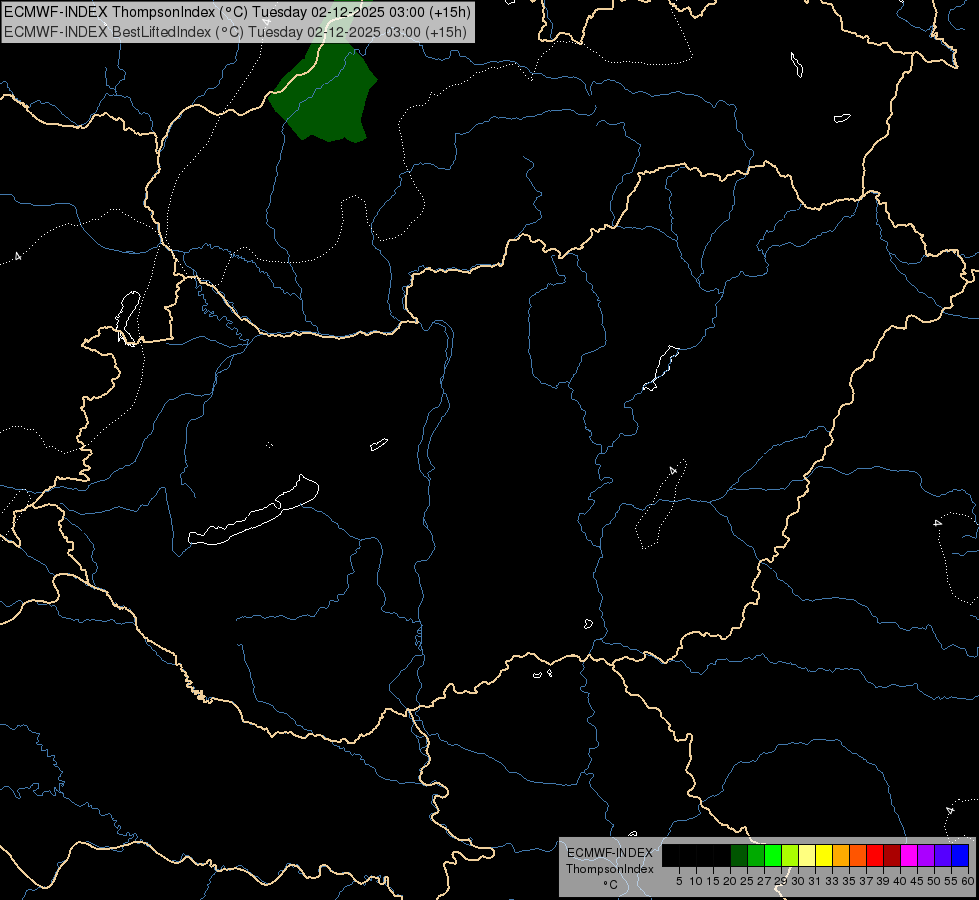Click the legend scale value 55
The width and height of the screenshot is (979, 900).
click(951, 881)
